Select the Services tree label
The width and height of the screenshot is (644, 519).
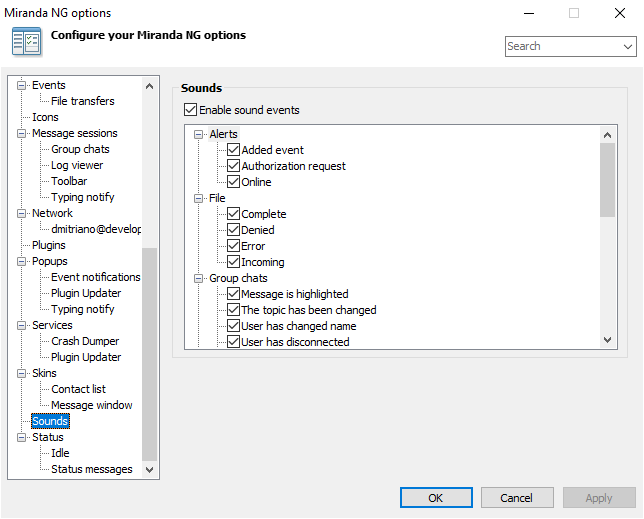[x=52, y=325]
